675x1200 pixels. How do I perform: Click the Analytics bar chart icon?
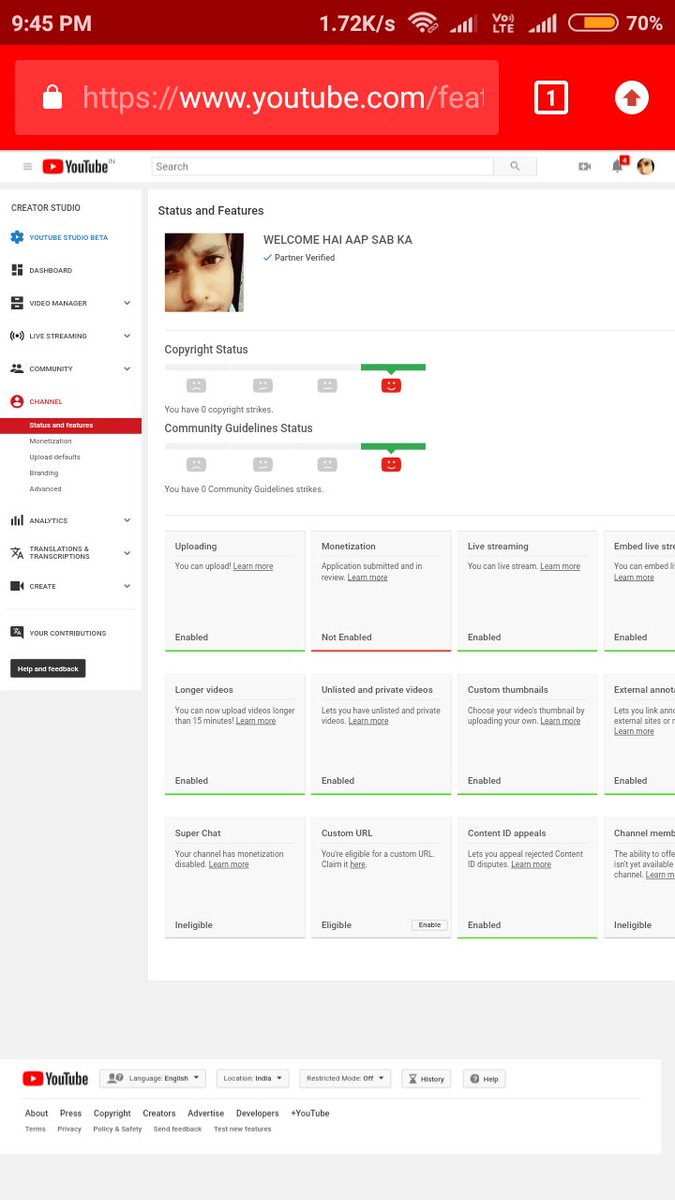[17, 520]
